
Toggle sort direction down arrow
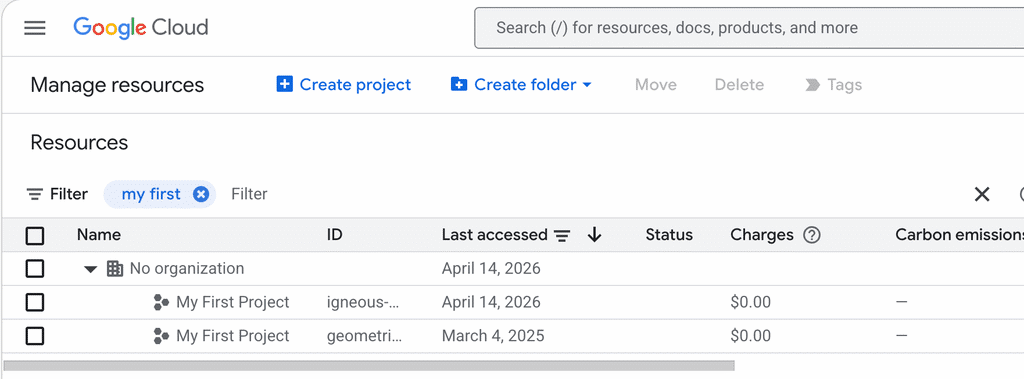point(594,235)
